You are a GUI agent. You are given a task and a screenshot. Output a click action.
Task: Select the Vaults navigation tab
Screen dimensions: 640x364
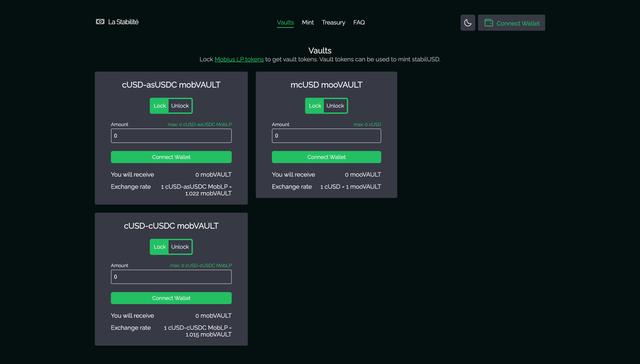[285, 22]
